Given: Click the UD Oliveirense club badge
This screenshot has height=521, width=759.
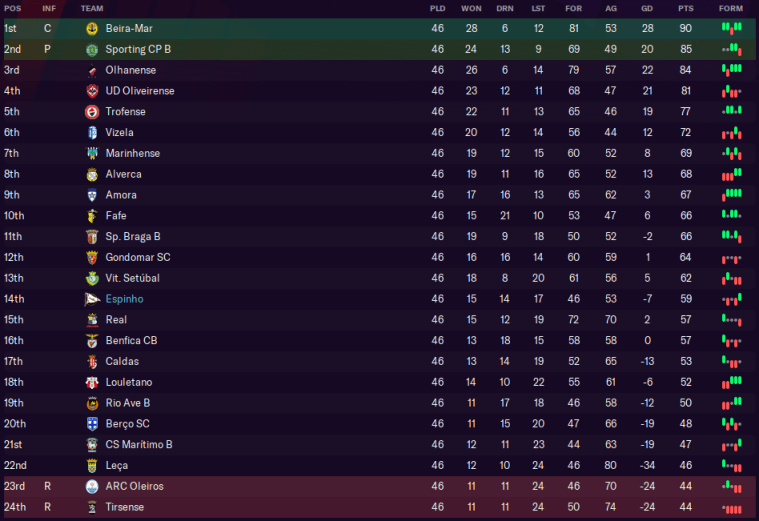Looking at the screenshot, I should [92, 91].
